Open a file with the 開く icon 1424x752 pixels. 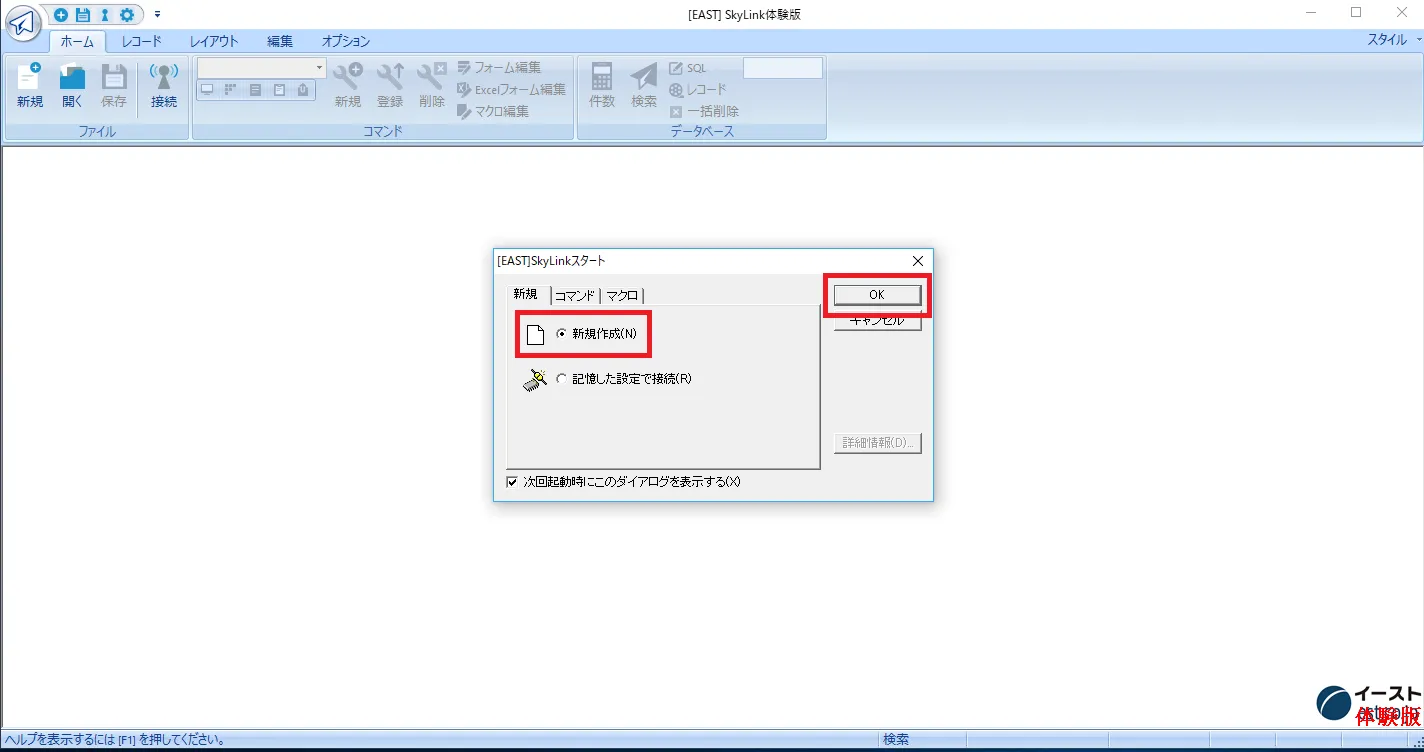click(72, 85)
